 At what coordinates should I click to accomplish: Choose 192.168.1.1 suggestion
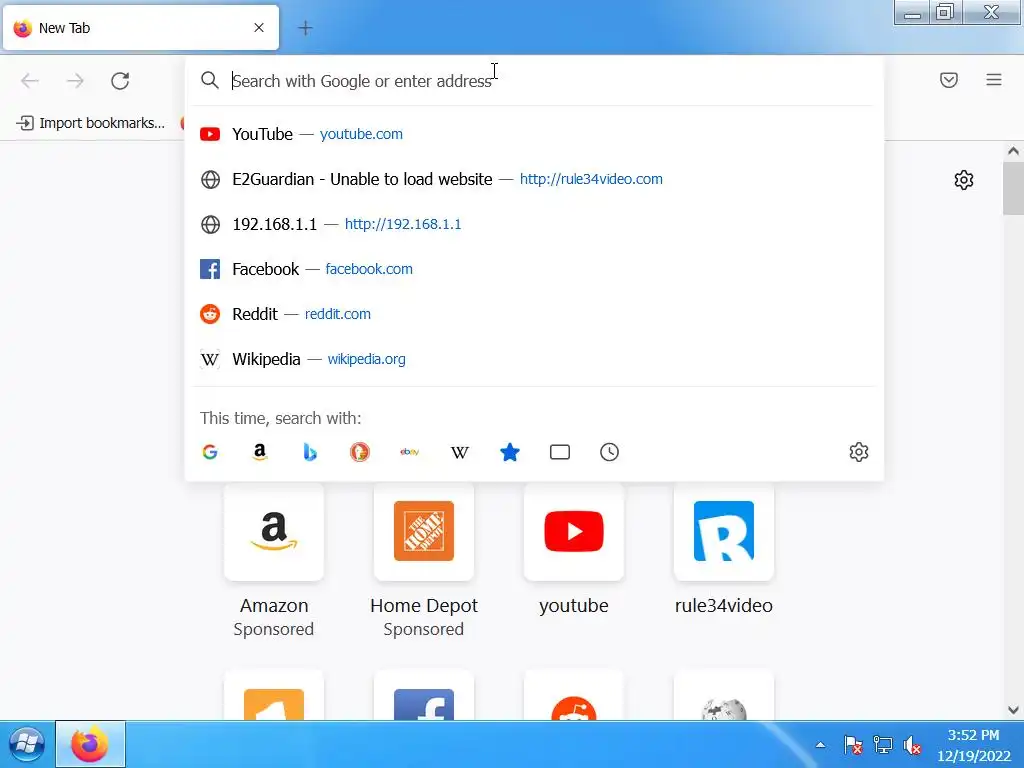[x=536, y=224]
